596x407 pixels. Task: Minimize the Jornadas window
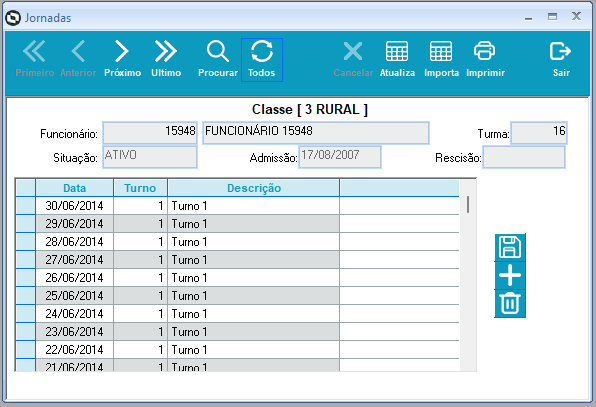528,17
